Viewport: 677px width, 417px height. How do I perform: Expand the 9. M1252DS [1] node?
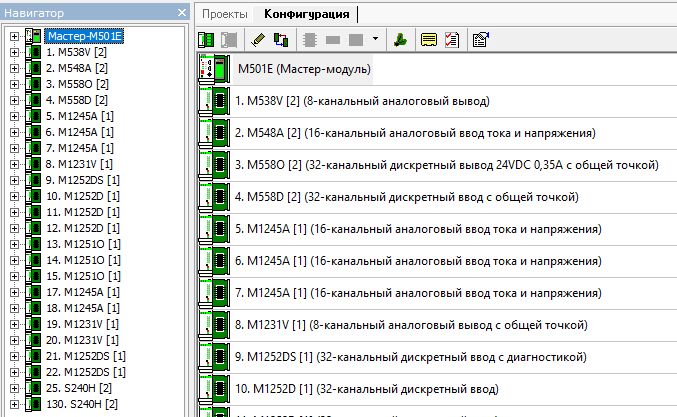(x=14, y=180)
